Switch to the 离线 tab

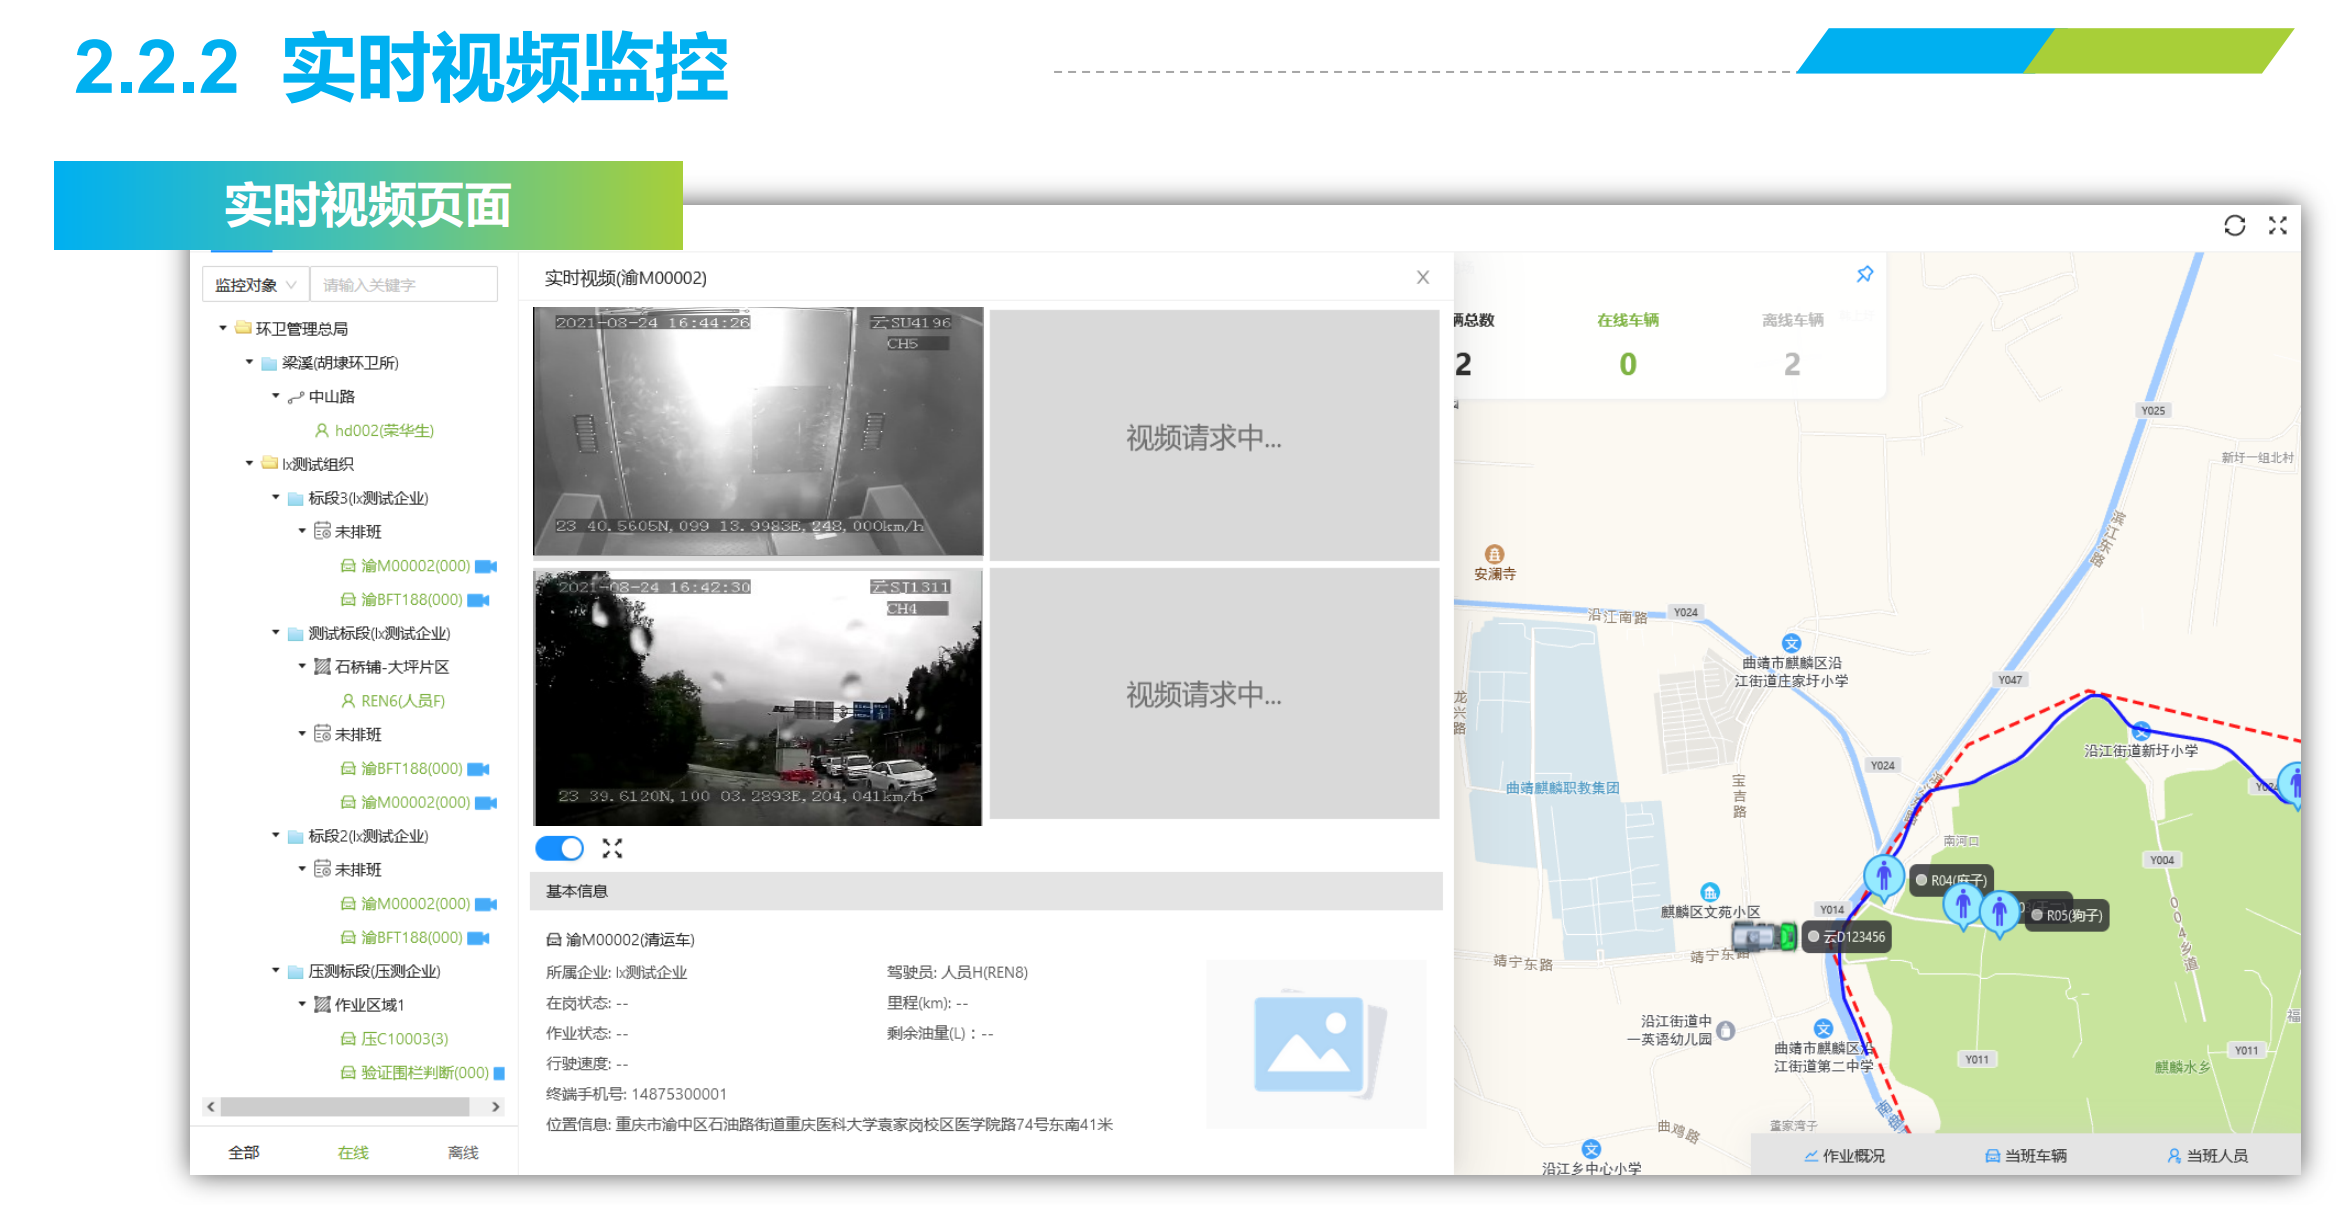pyautogui.click(x=463, y=1153)
